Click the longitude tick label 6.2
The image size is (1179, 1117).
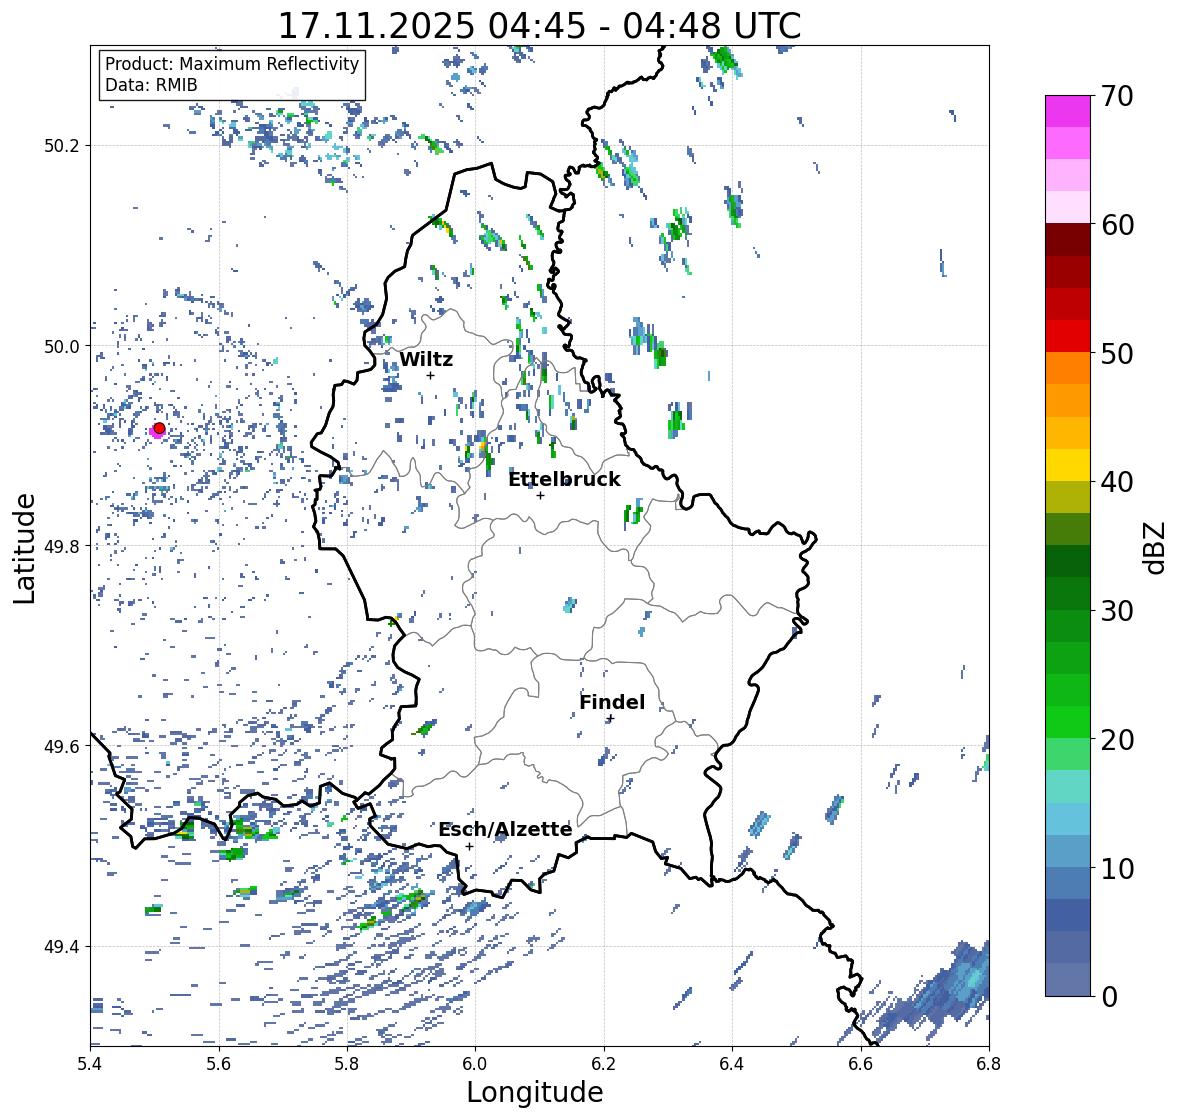604,1063
